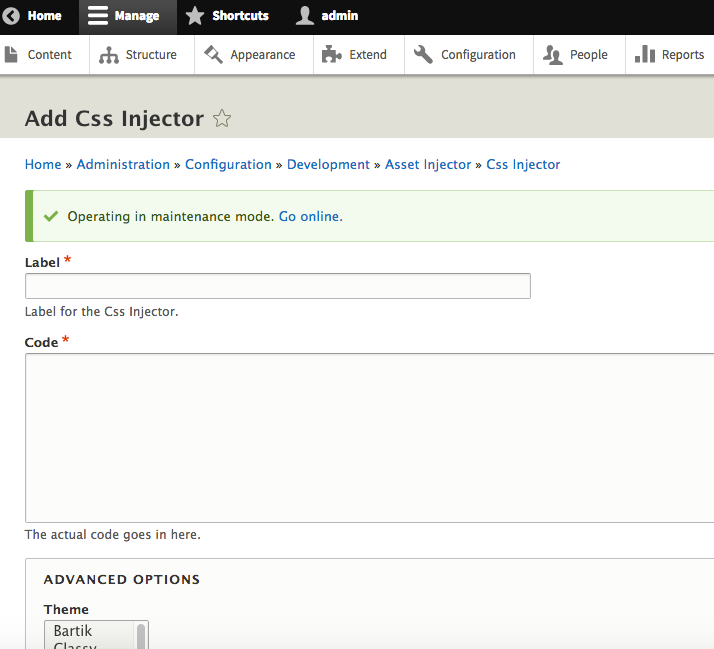
Task: Select Bartik in the Theme list
Action: coord(73,631)
